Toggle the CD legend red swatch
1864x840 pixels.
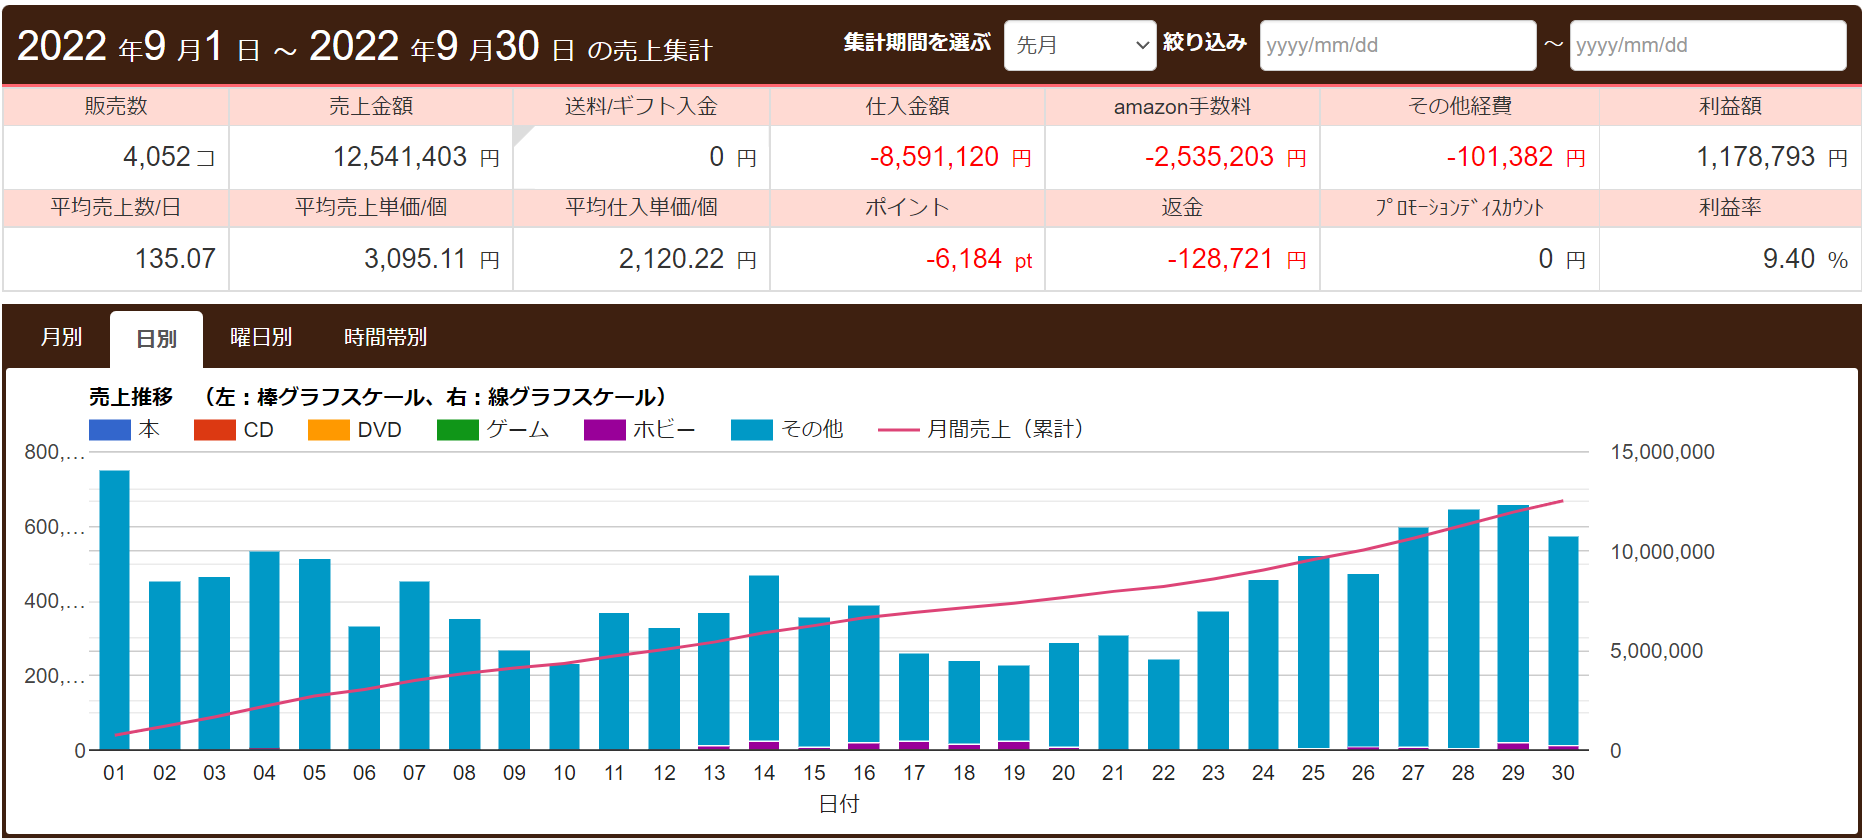[214, 430]
